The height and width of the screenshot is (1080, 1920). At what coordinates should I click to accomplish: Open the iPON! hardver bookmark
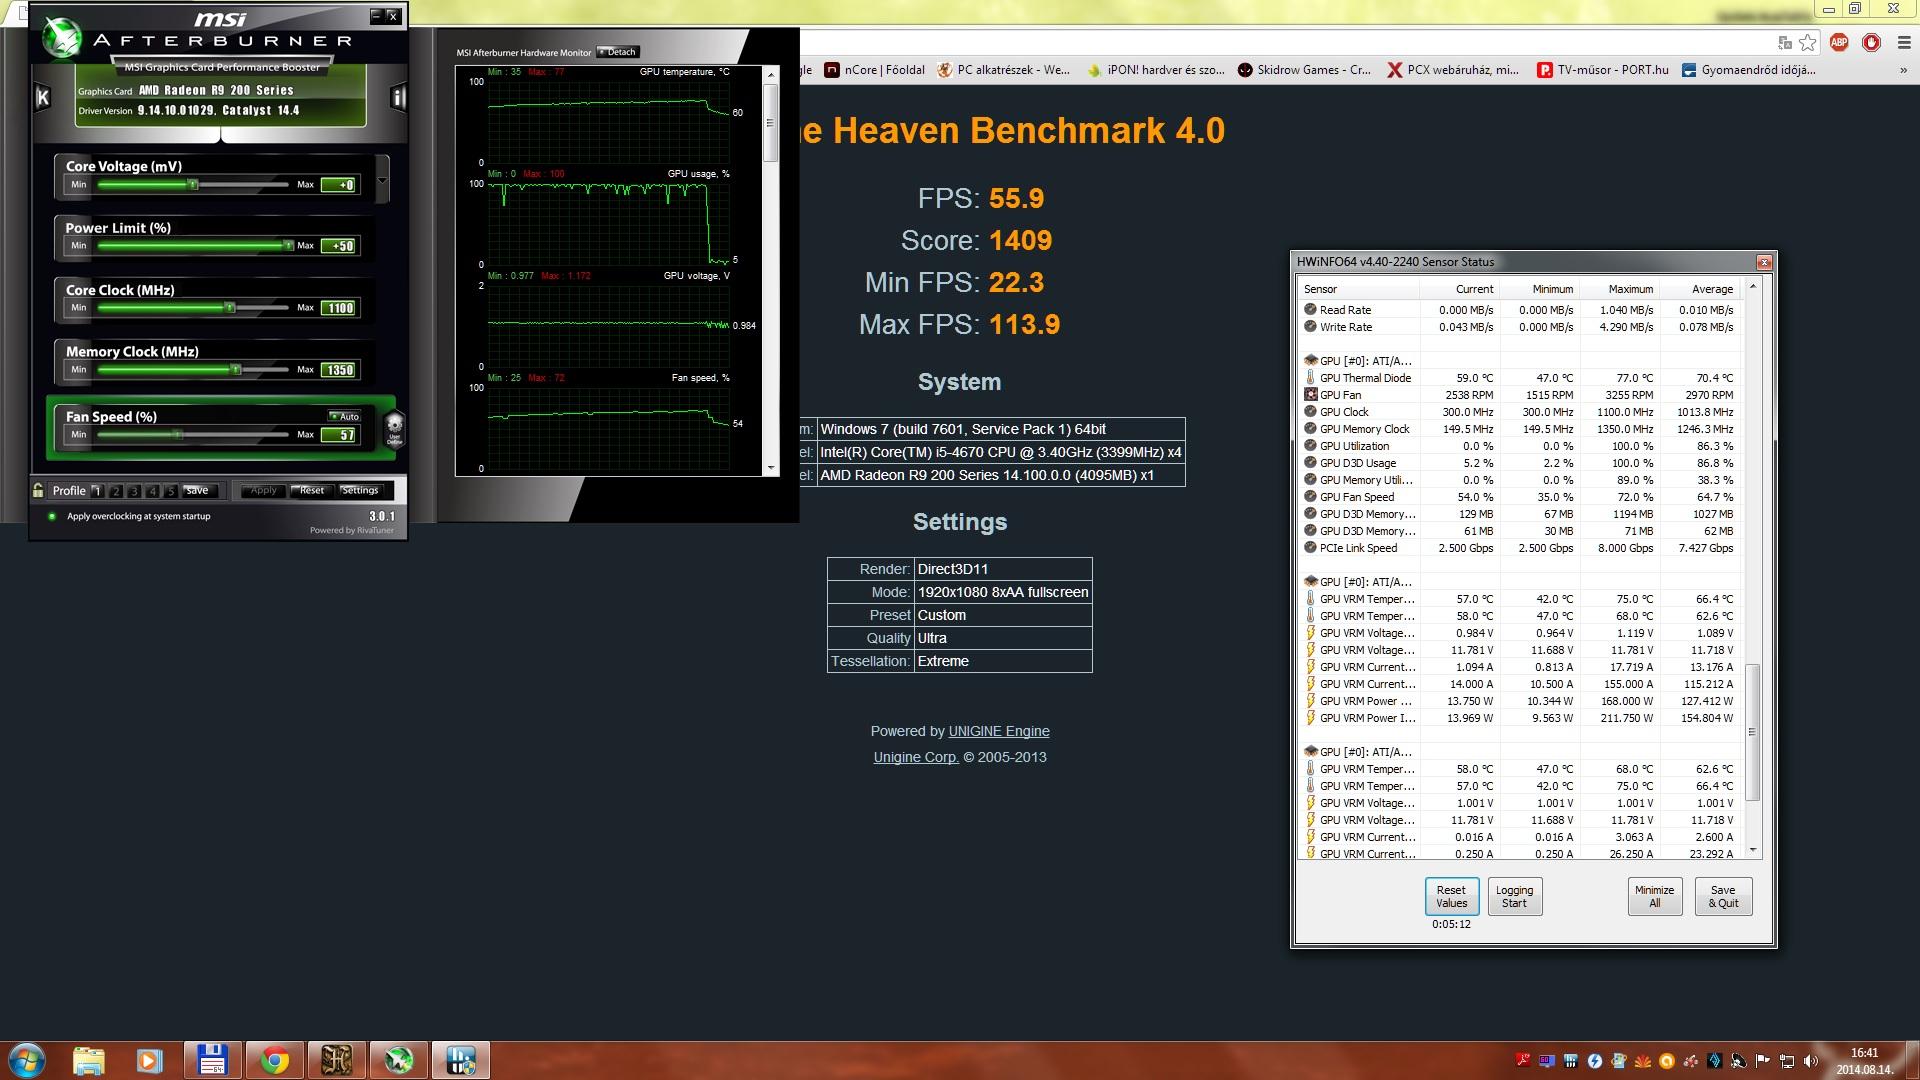coord(1155,70)
